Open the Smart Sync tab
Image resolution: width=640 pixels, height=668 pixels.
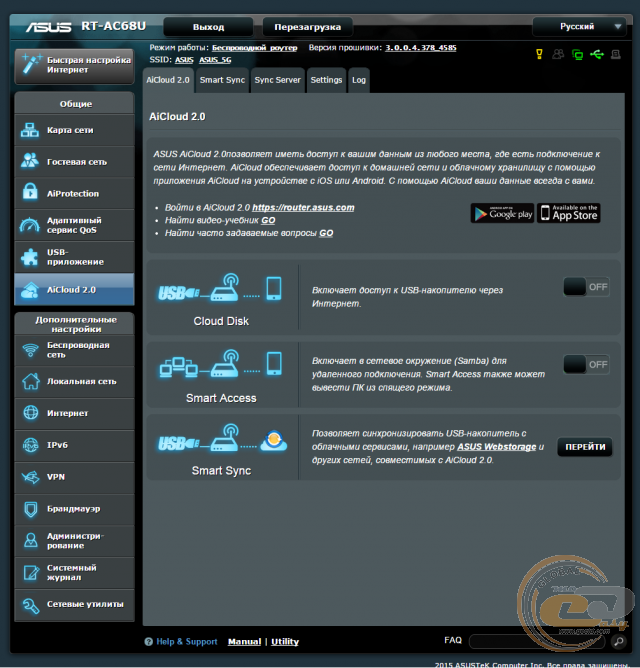click(x=222, y=80)
